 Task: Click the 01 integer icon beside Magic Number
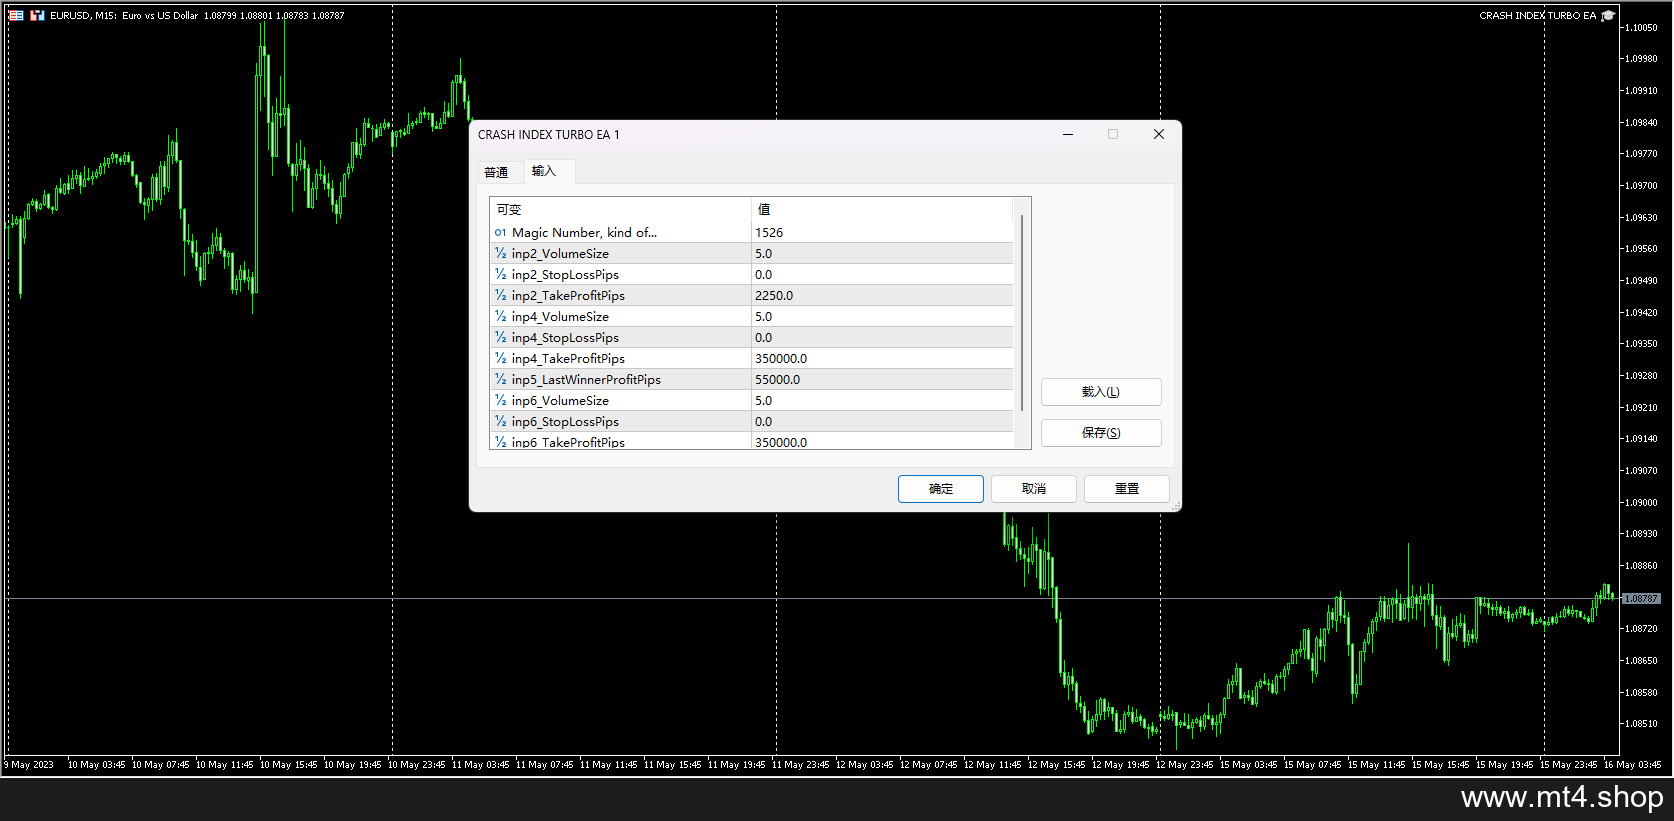(x=500, y=232)
